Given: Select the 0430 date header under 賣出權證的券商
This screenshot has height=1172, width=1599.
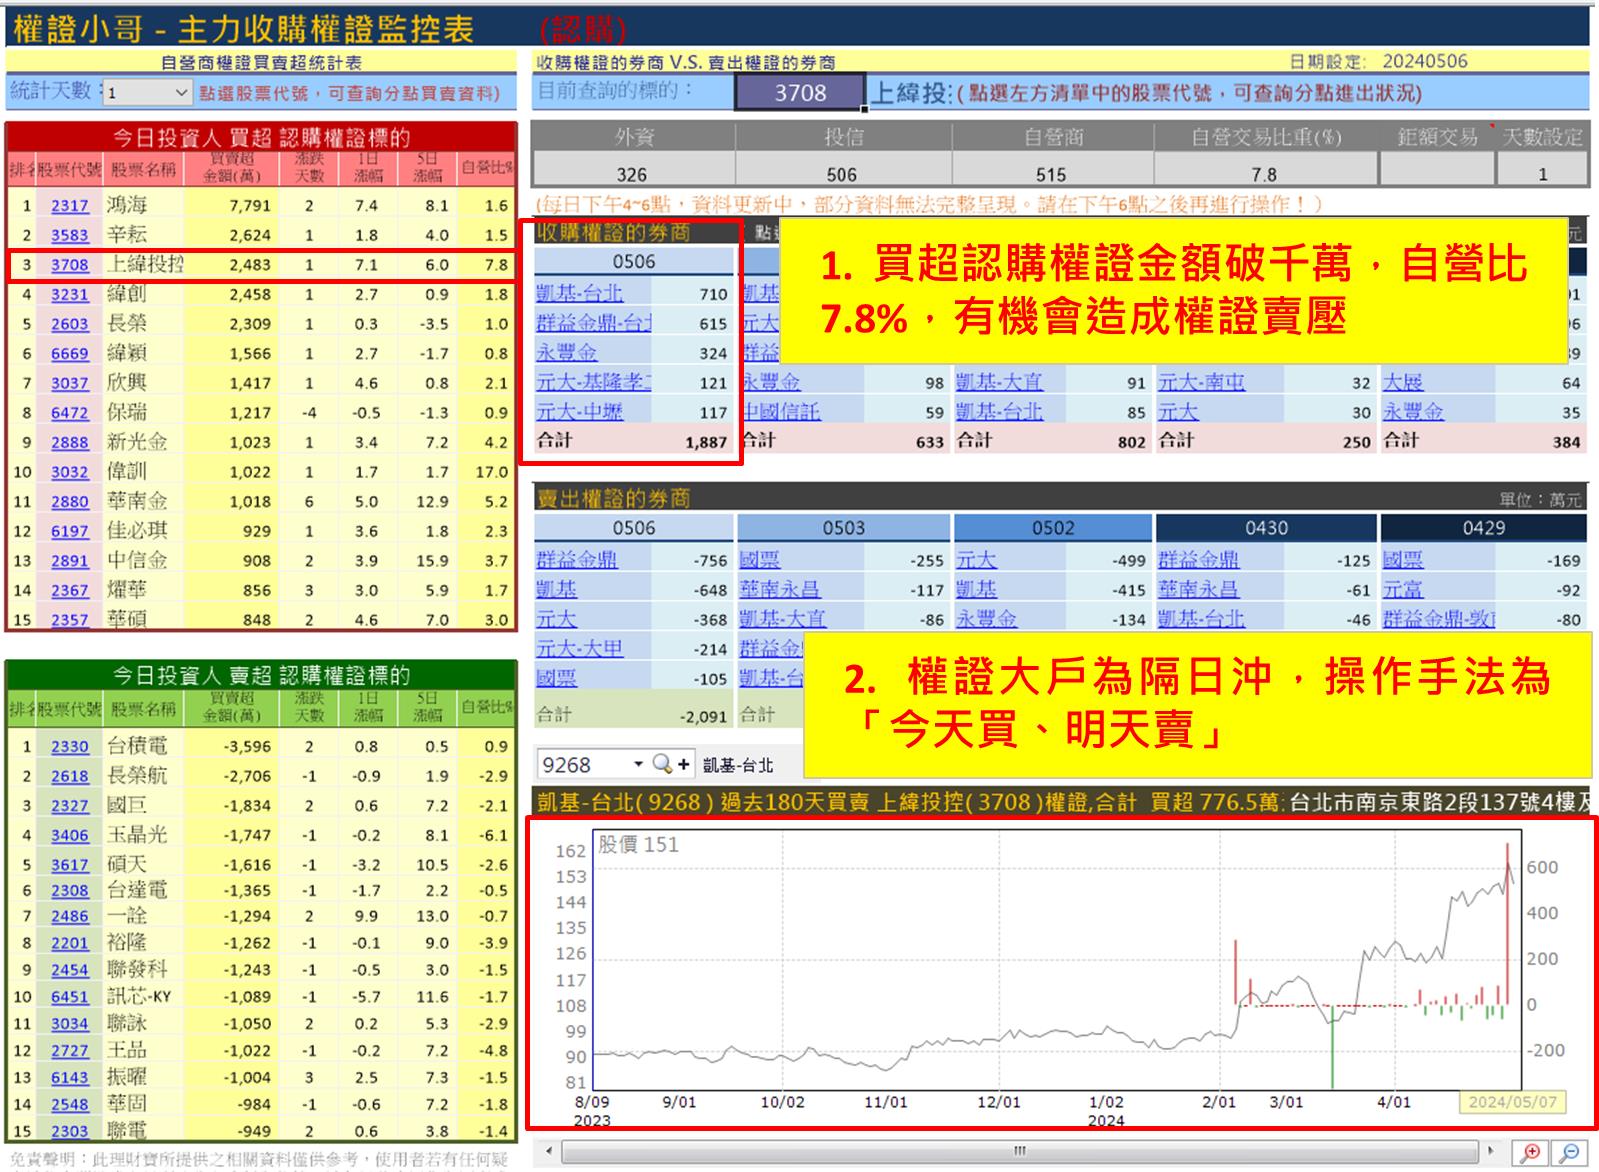Looking at the screenshot, I should click(1266, 527).
